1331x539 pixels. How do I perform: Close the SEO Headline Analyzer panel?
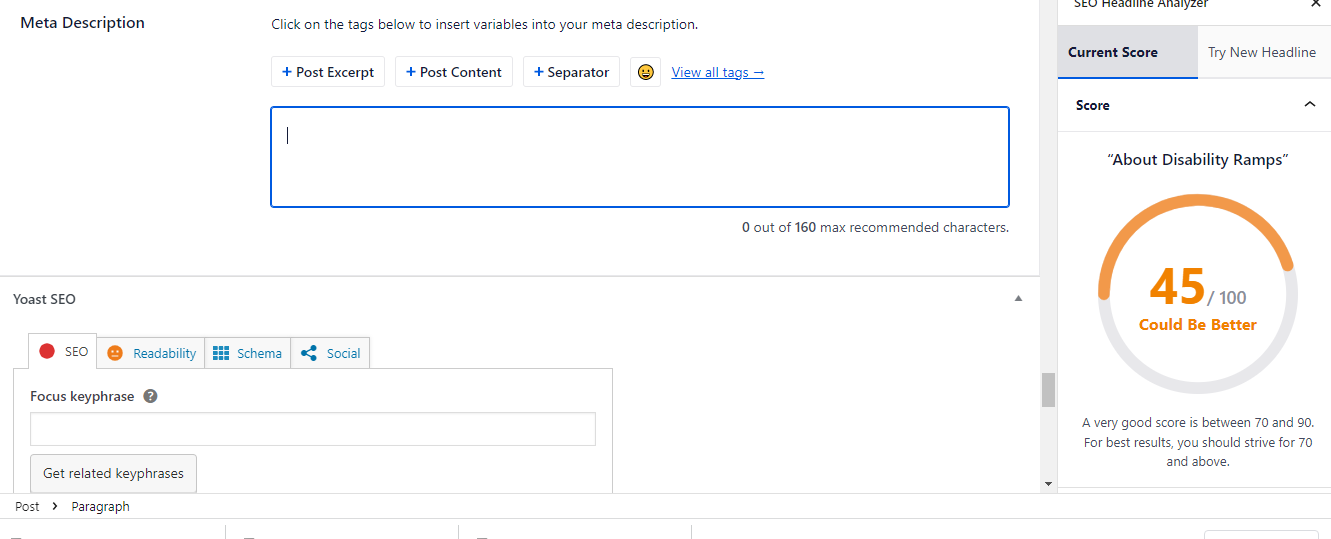click(1316, 4)
